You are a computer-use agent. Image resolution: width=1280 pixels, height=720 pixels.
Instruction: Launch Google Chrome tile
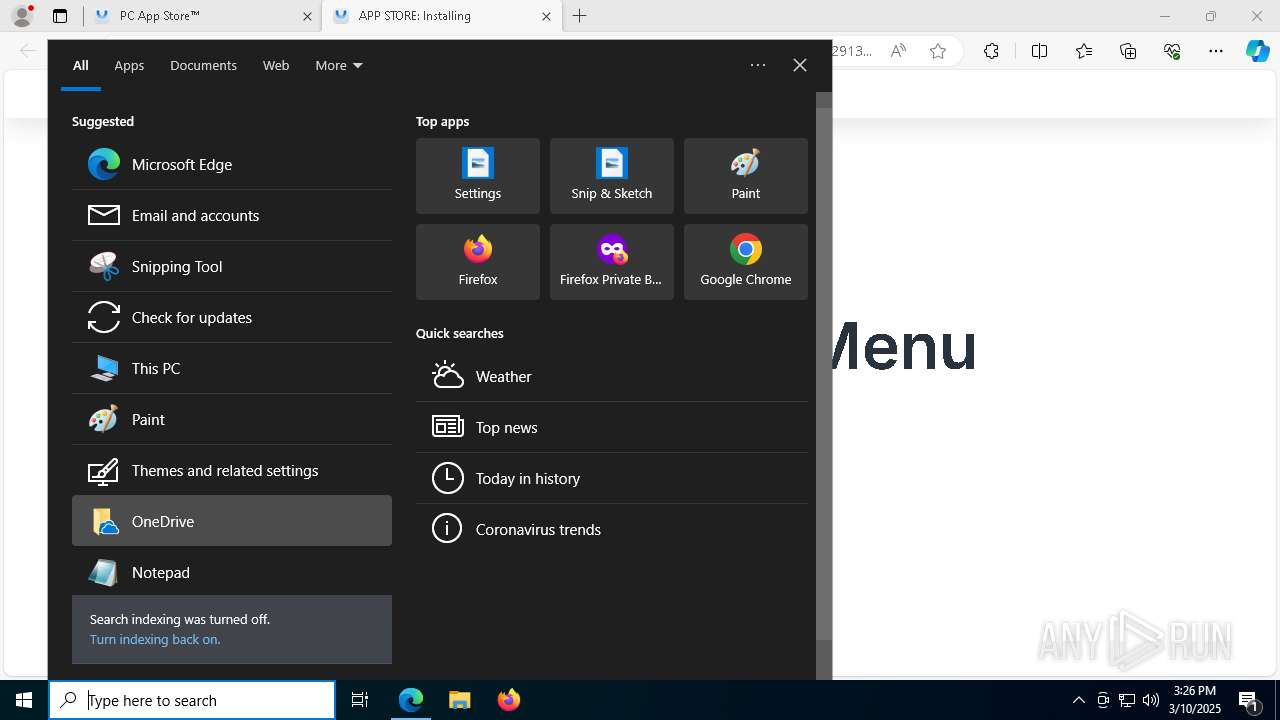[x=746, y=262]
